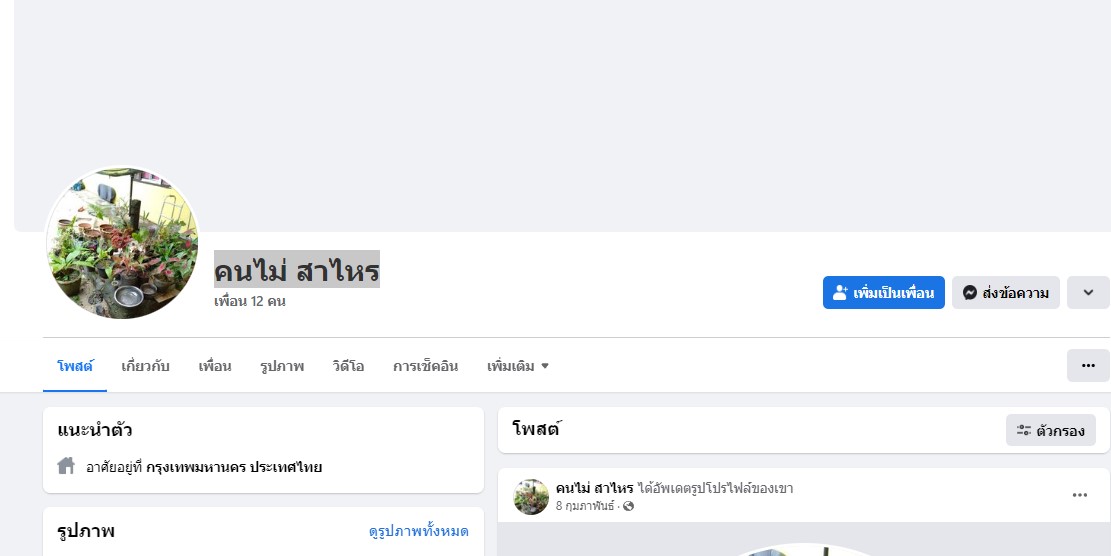
Task: Go to the รูปภาพ tab
Action: pyautogui.click(x=281, y=366)
